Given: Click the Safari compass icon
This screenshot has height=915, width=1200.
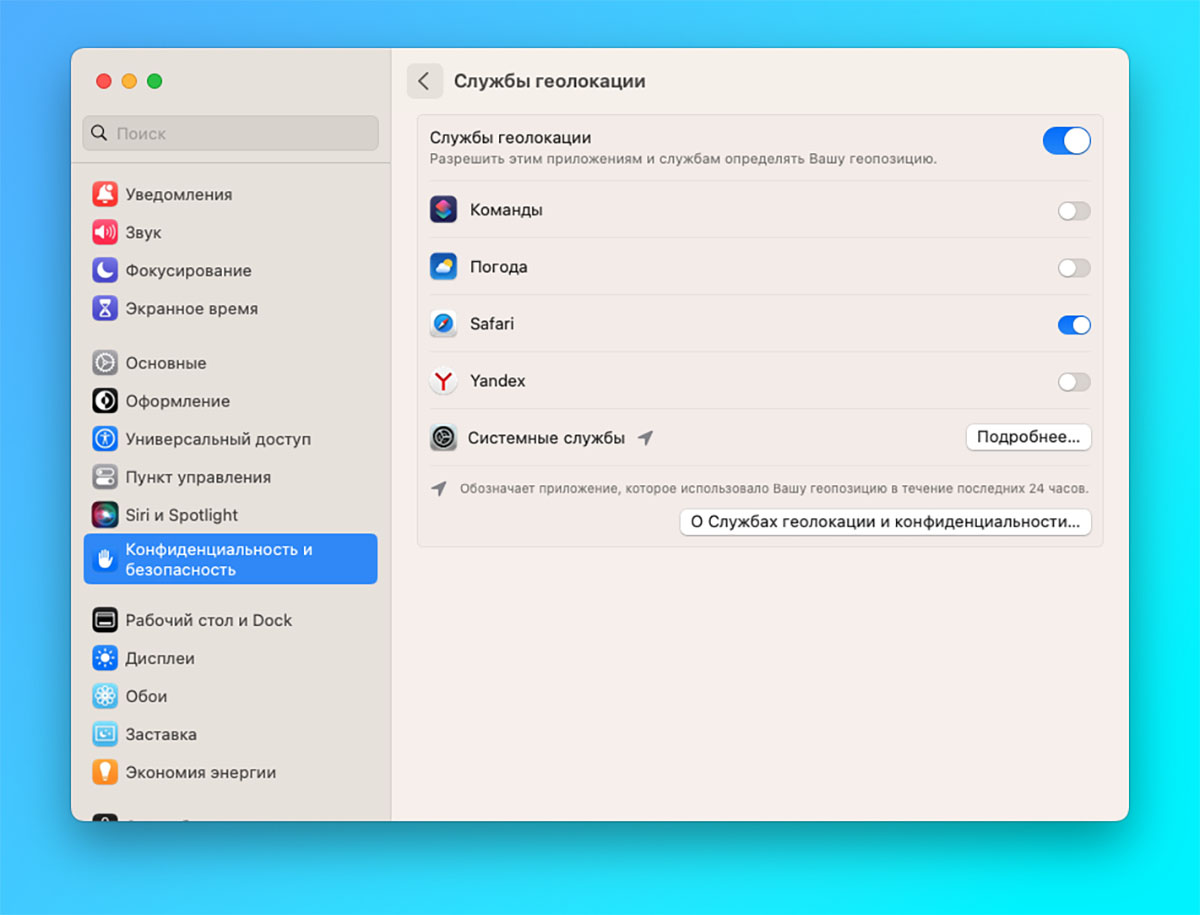Looking at the screenshot, I should [x=443, y=324].
